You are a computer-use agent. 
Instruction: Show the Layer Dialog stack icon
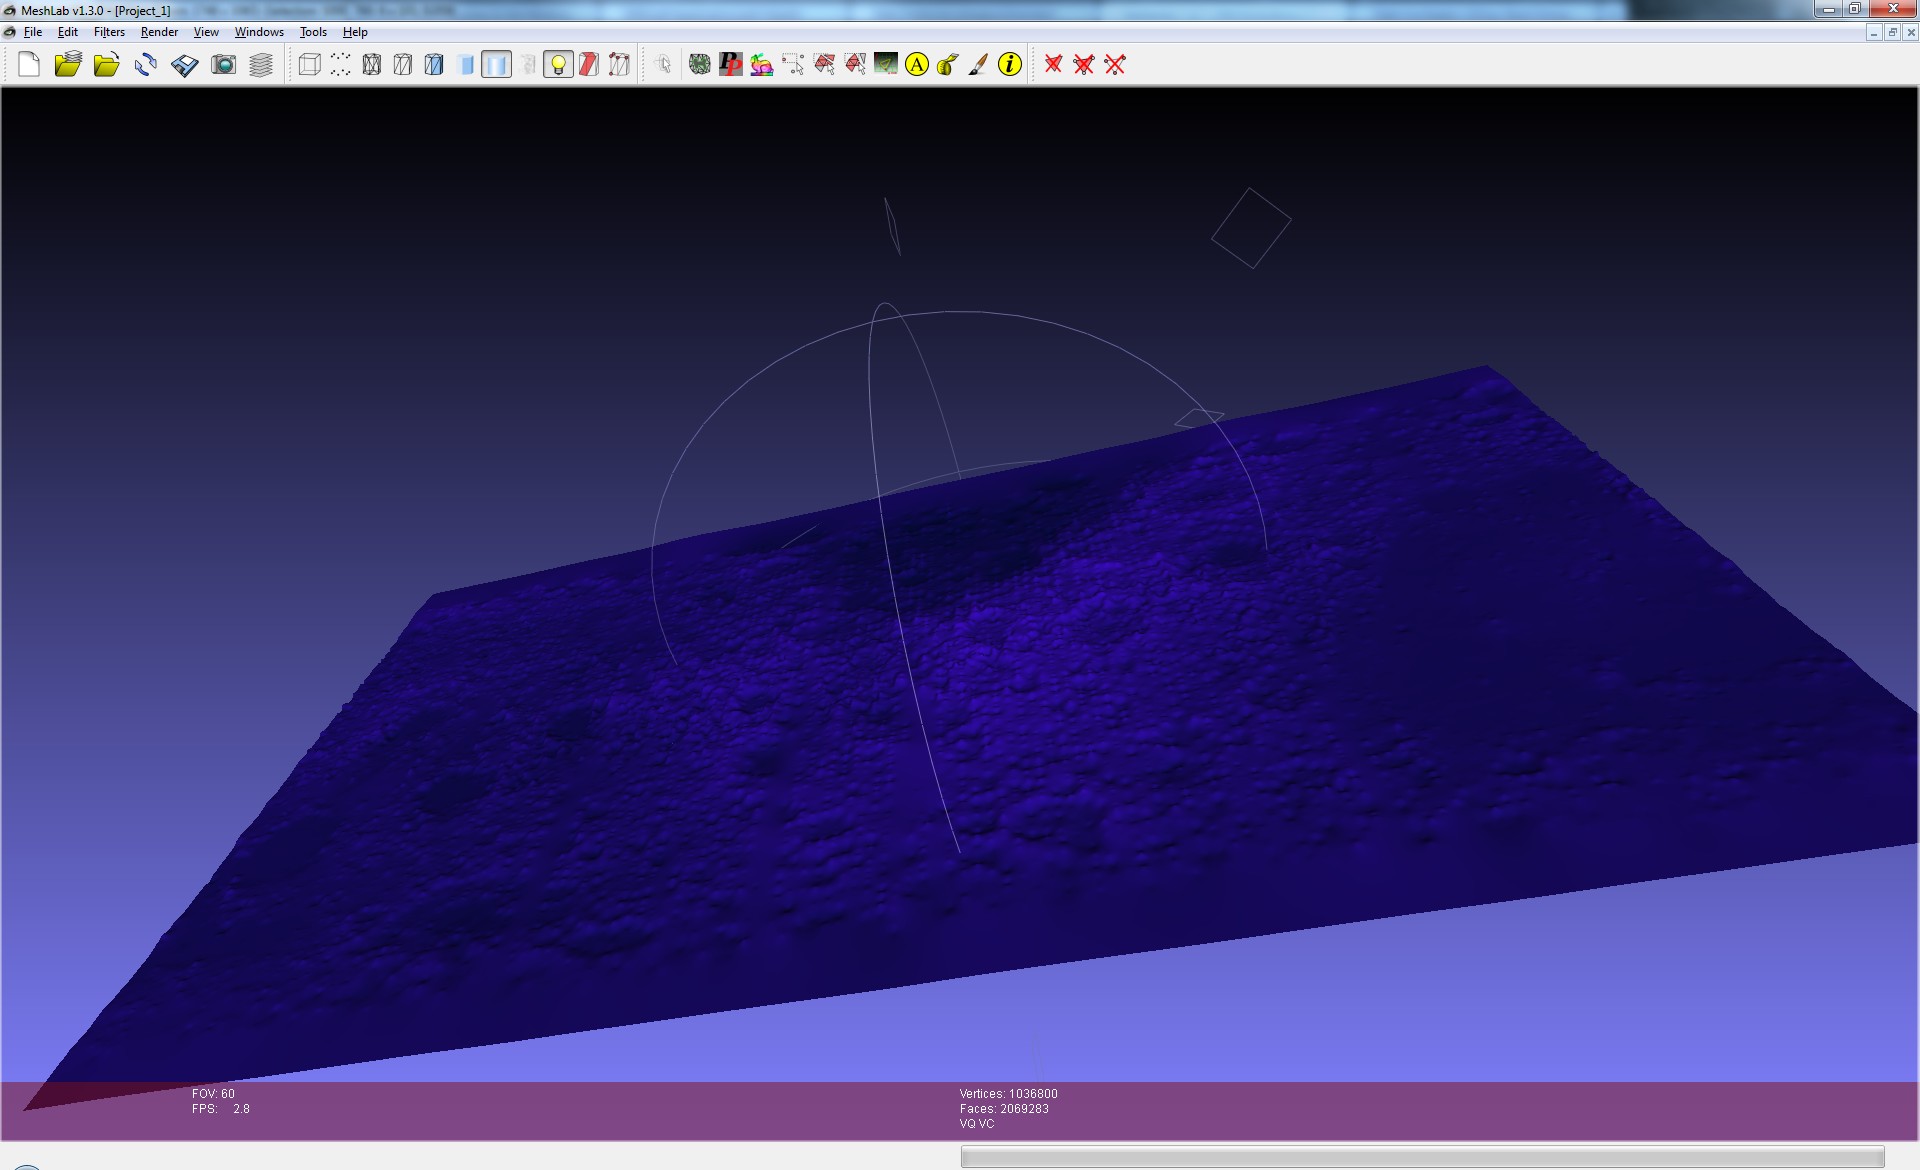pos(261,65)
